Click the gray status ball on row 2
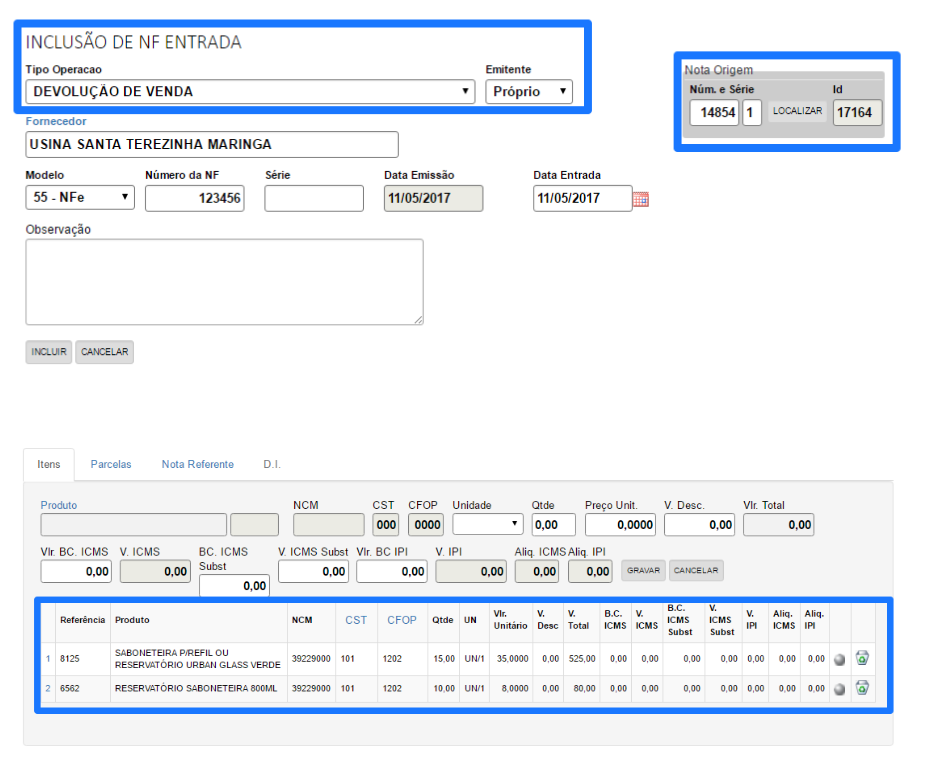Viewport: 929px width, 757px height. (839, 689)
